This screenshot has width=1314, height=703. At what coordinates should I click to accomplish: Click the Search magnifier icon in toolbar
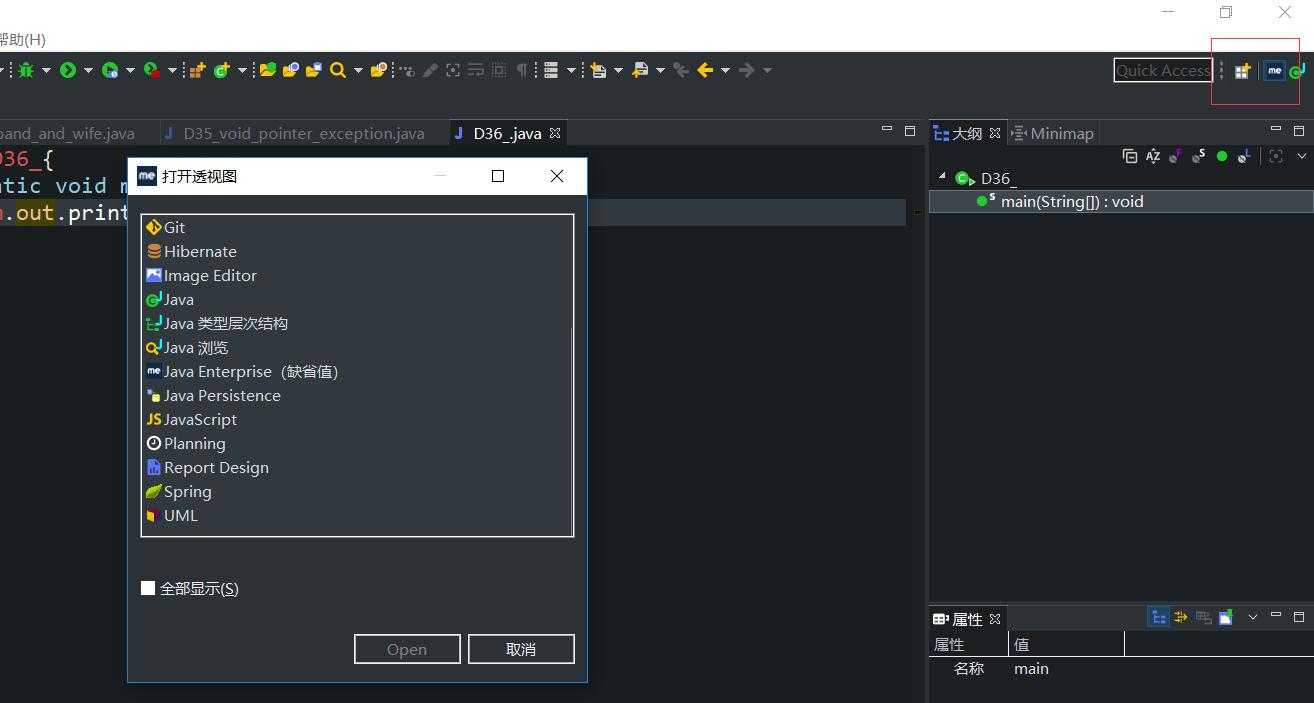(x=338, y=70)
